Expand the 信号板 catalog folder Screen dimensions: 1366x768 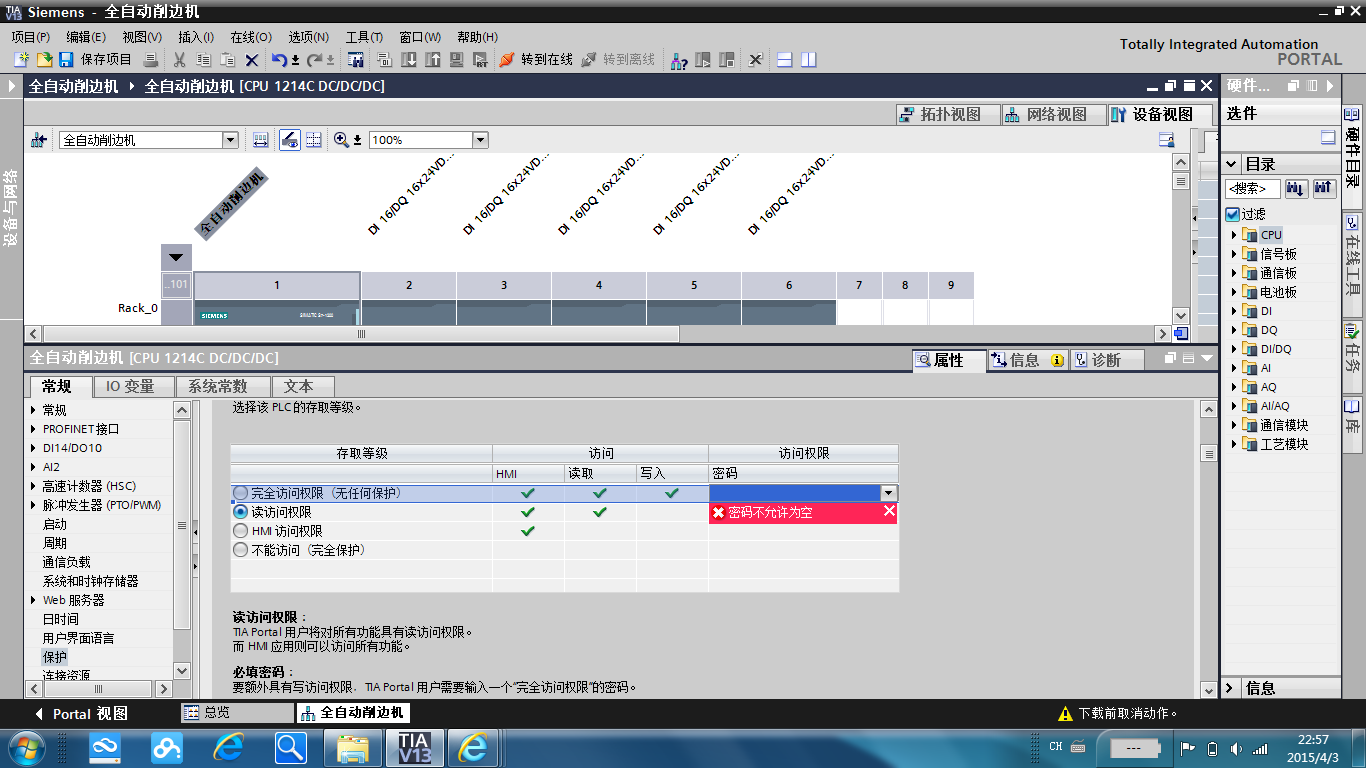click(x=1234, y=254)
